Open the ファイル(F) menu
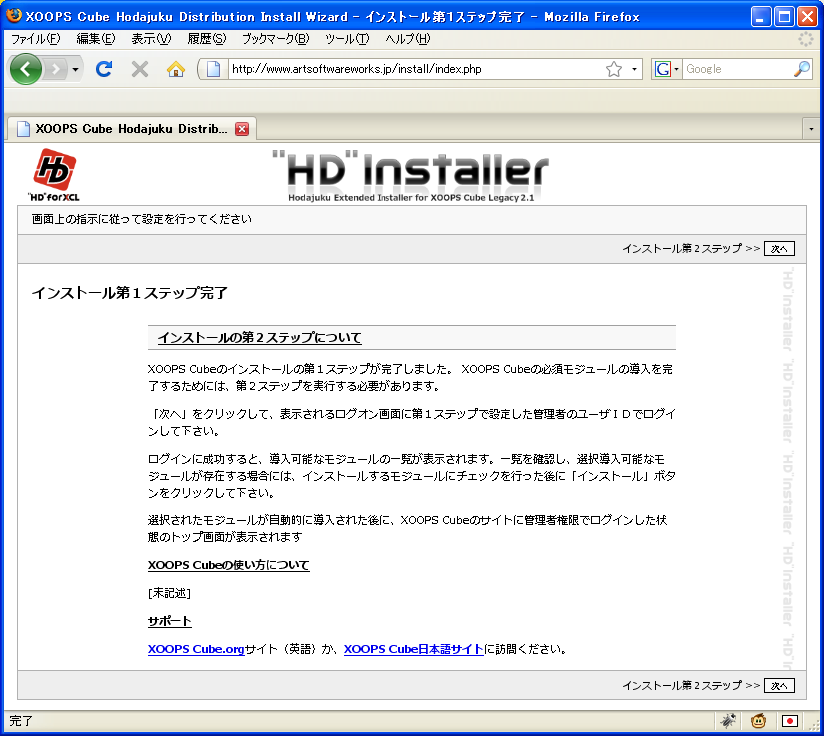The image size is (824, 736). point(36,39)
